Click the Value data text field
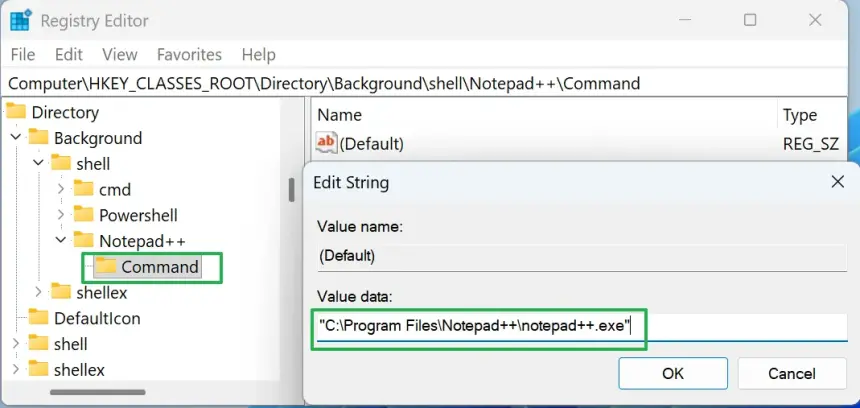 [580, 326]
